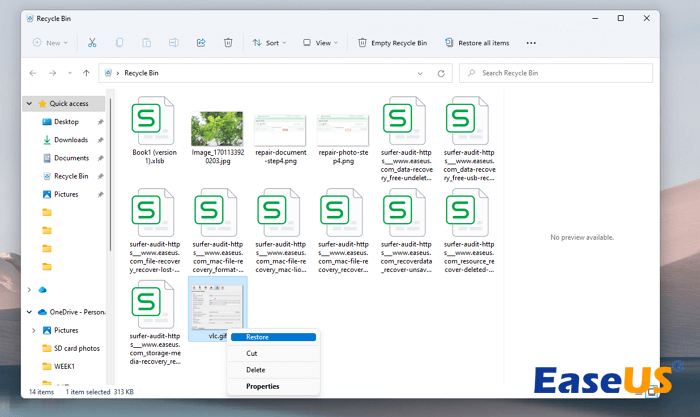Click the Delete trash icon in toolbar
Image resolution: width=700 pixels, height=417 pixels.
click(228, 43)
